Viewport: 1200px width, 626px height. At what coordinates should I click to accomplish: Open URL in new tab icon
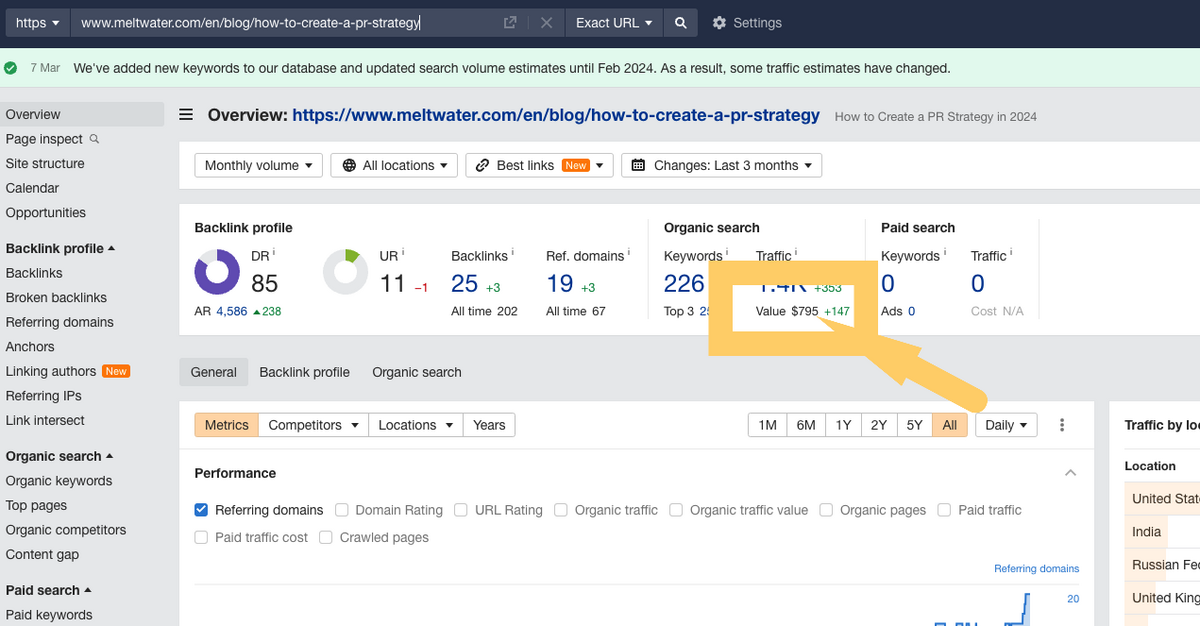510,22
